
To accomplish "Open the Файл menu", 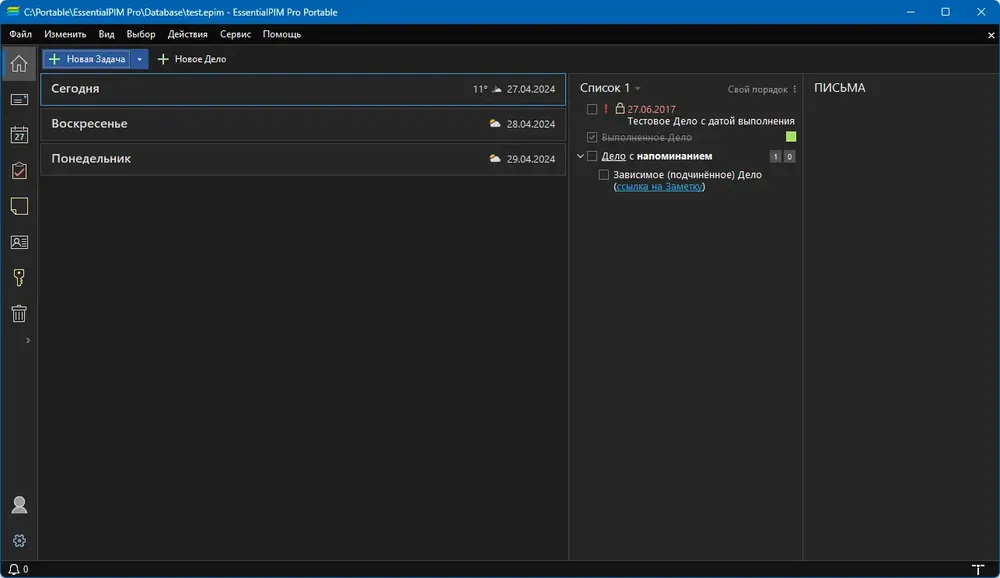I will tap(20, 34).
